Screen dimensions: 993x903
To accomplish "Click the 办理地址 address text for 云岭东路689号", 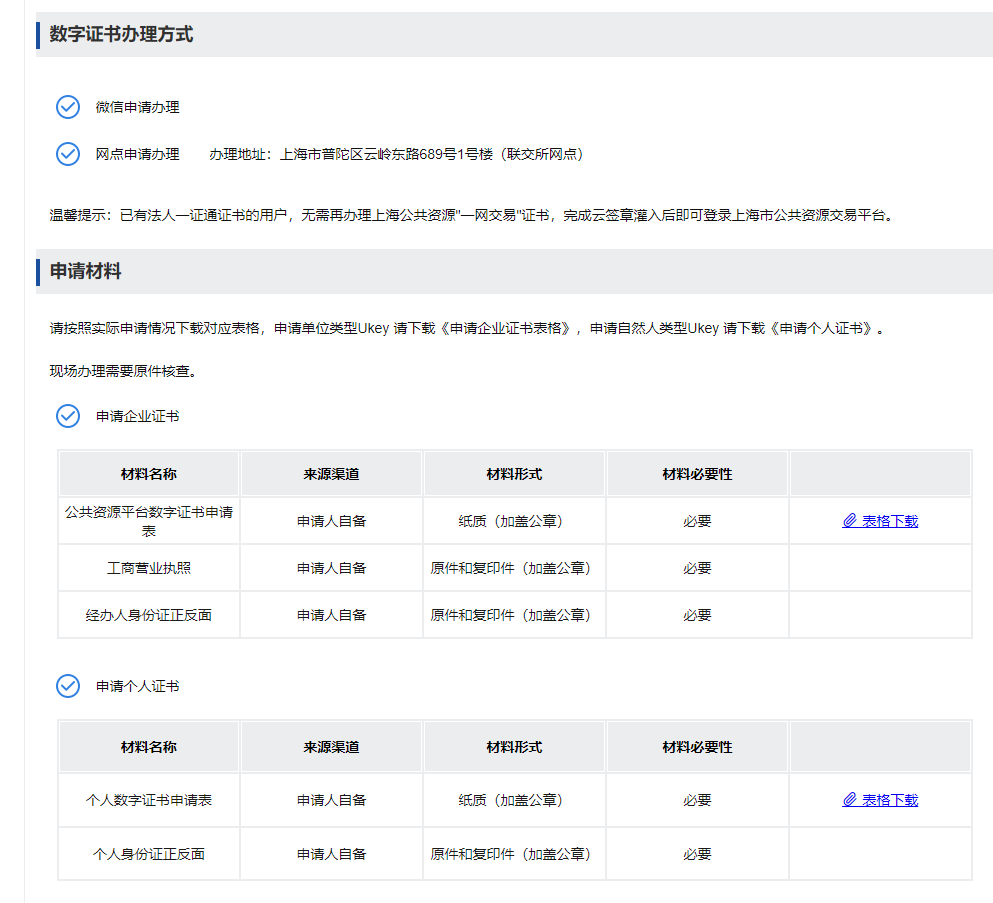I will [x=396, y=154].
